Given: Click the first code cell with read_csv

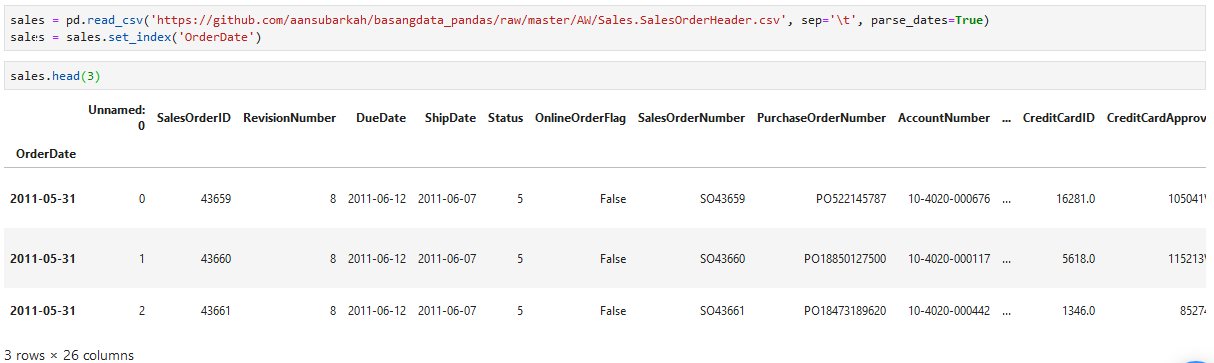Looking at the screenshot, I should coord(605,28).
